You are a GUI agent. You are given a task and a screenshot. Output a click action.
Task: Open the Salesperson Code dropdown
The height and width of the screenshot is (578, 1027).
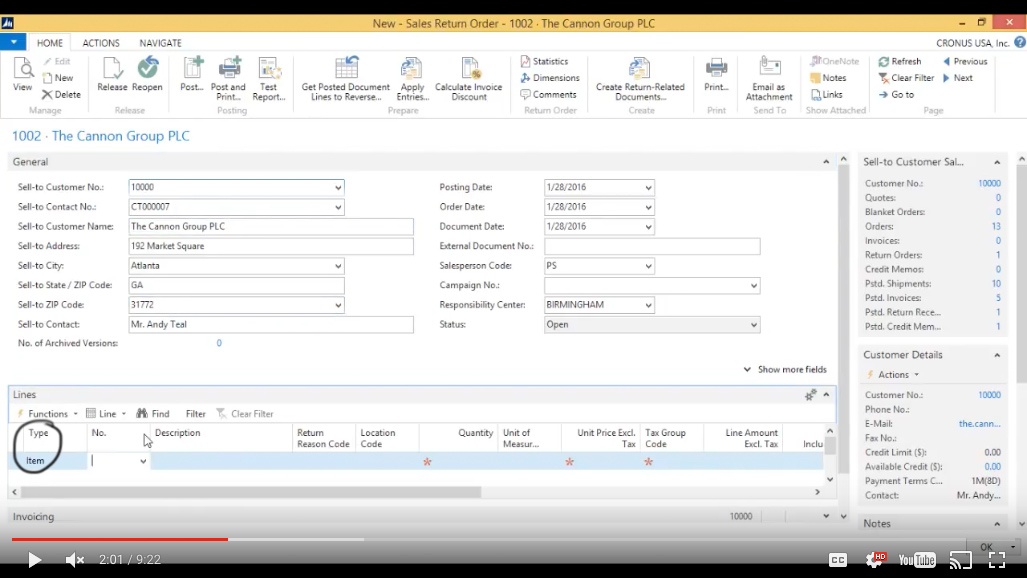click(648, 266)
